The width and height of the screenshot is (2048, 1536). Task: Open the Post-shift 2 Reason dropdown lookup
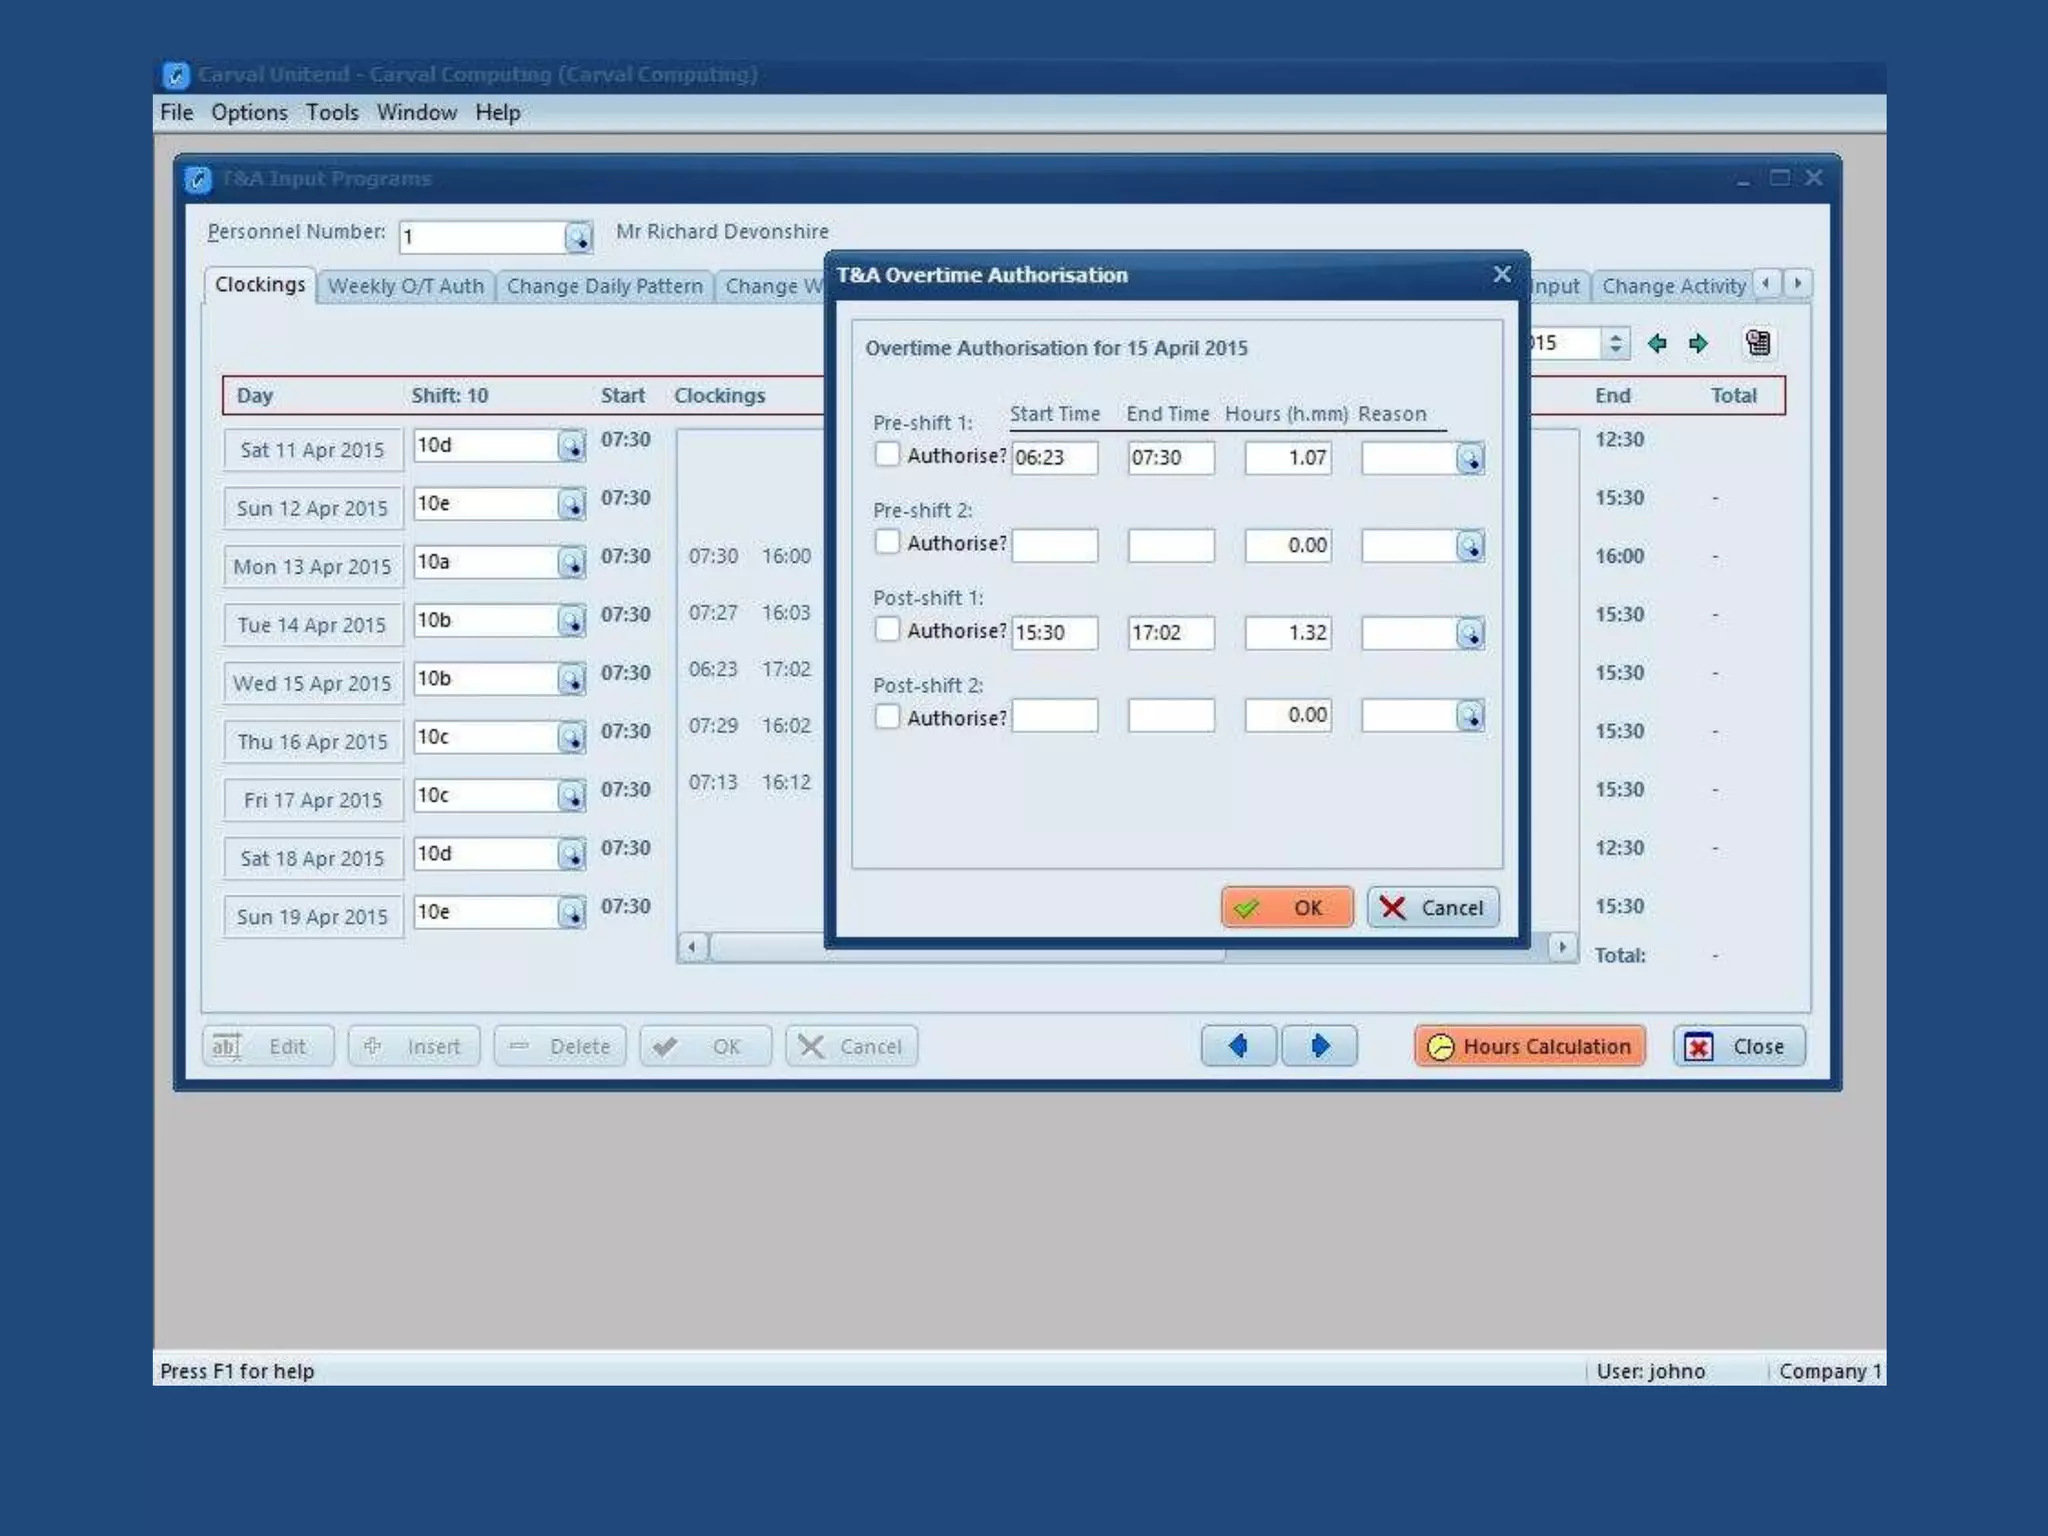[1469, 716]
